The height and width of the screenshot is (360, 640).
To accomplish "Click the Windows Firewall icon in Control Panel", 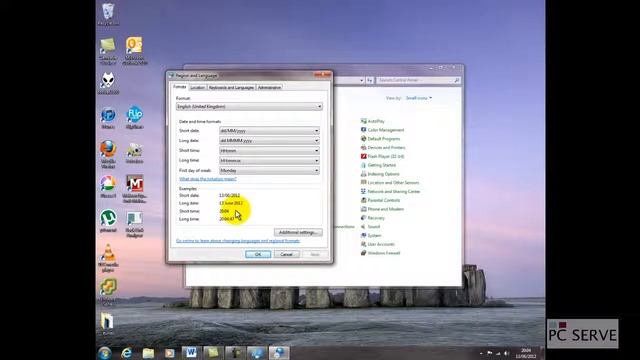I will 363,253.
